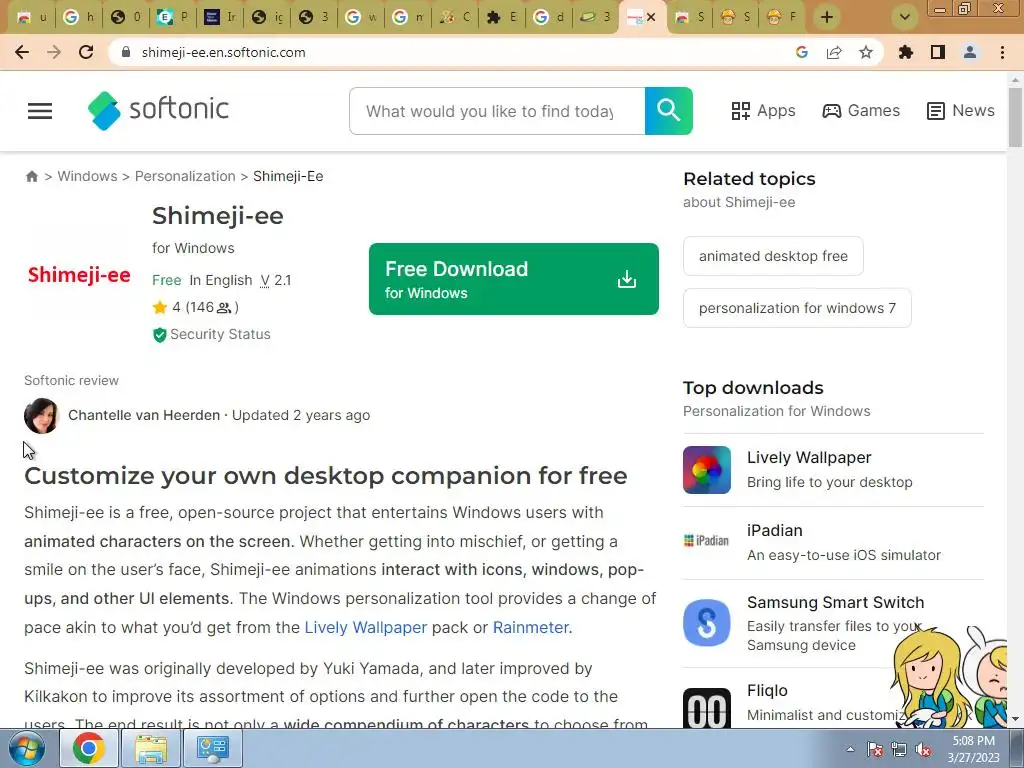Image resolution: width=1024 pixels, height=768 pixels.
Task: Click the address bar URL
Action: (x=223, y=52)
